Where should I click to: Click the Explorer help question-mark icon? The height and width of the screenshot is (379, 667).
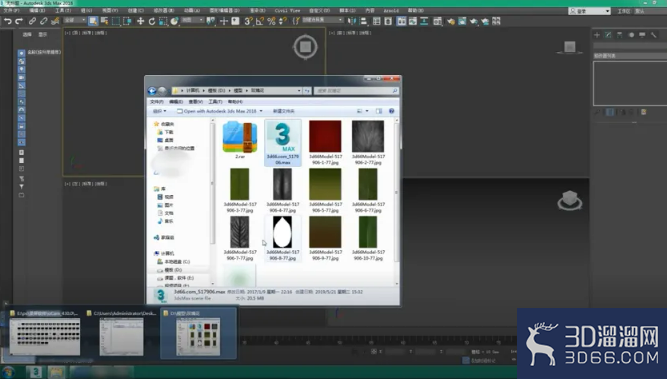coord(391,111)
